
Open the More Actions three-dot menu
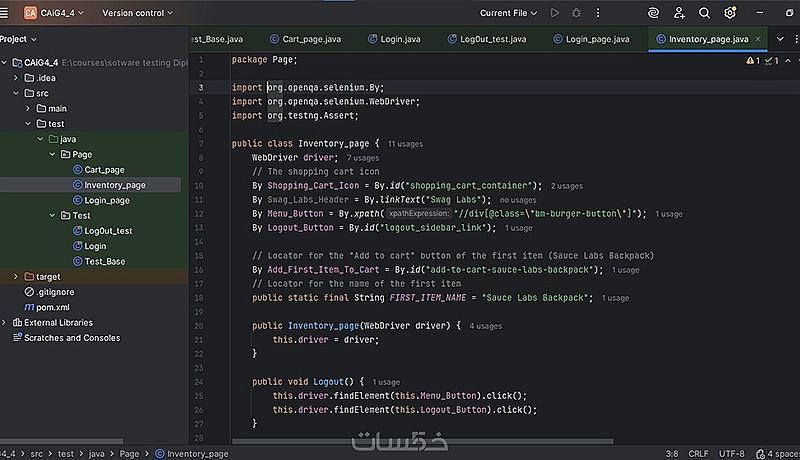pos(599,13)
